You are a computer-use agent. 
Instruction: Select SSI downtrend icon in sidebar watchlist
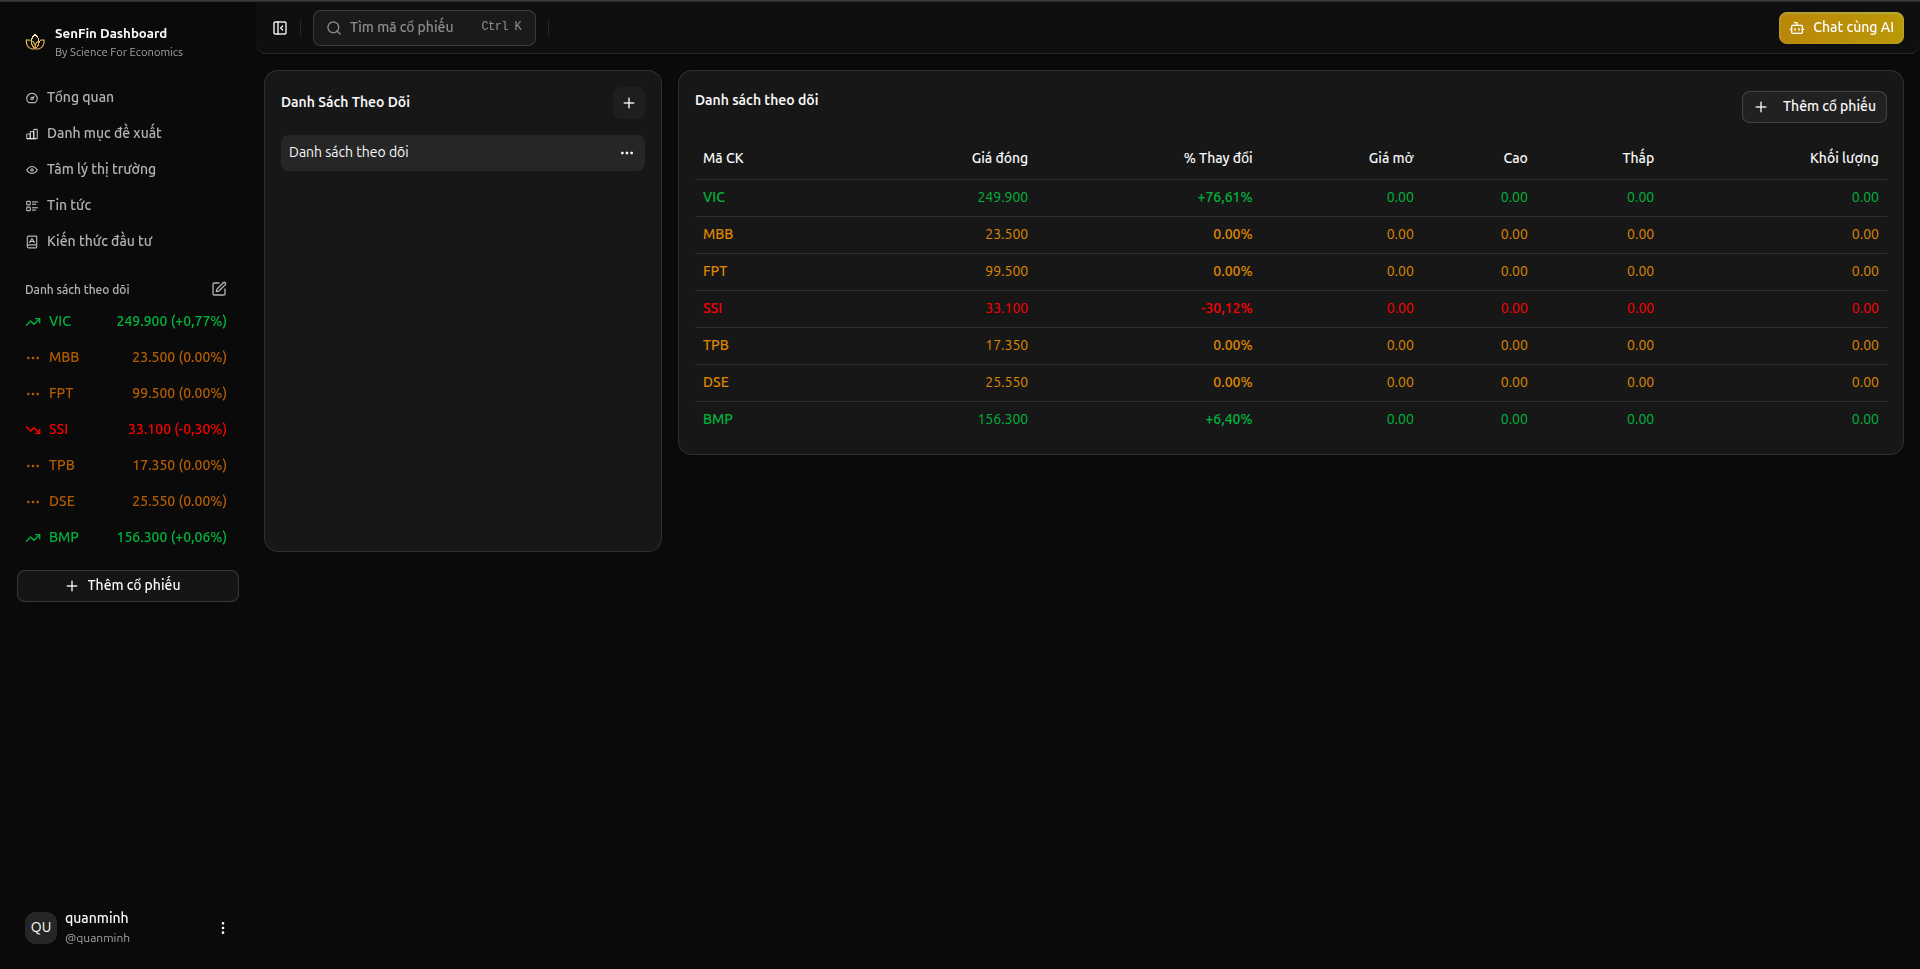click(33, 430)
